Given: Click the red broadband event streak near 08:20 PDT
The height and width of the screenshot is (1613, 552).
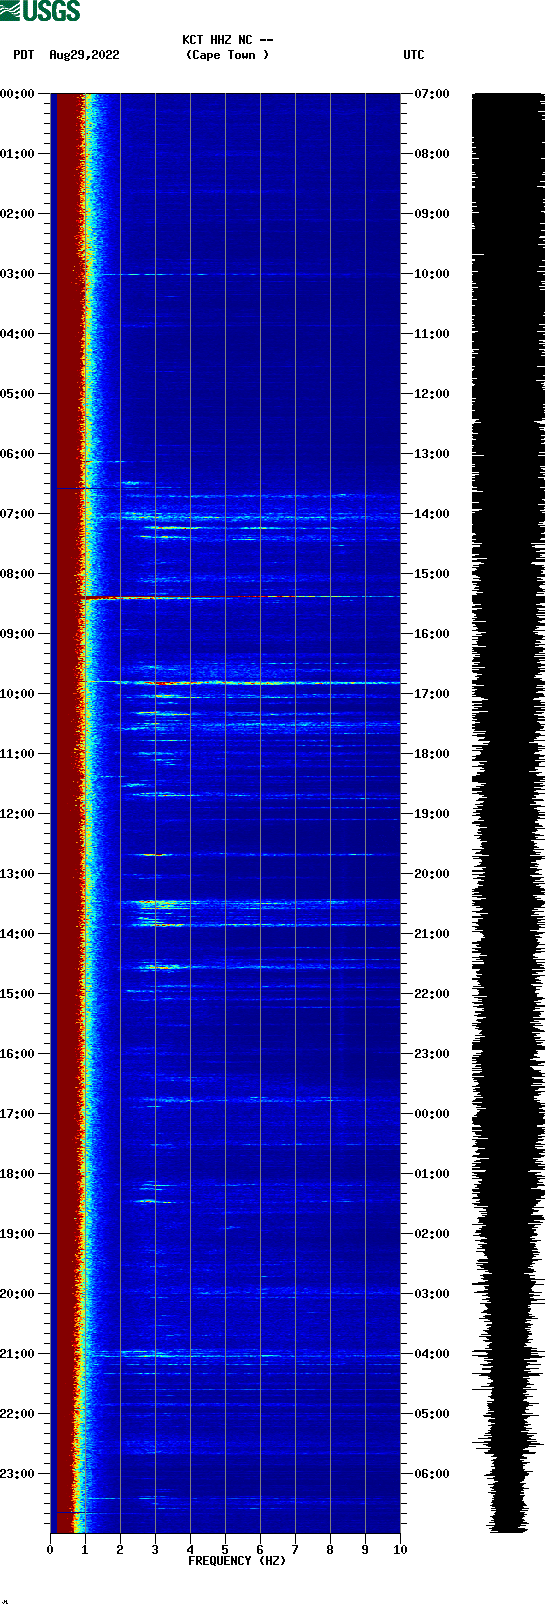Looking at the screenshot, I should click(240, 597).
